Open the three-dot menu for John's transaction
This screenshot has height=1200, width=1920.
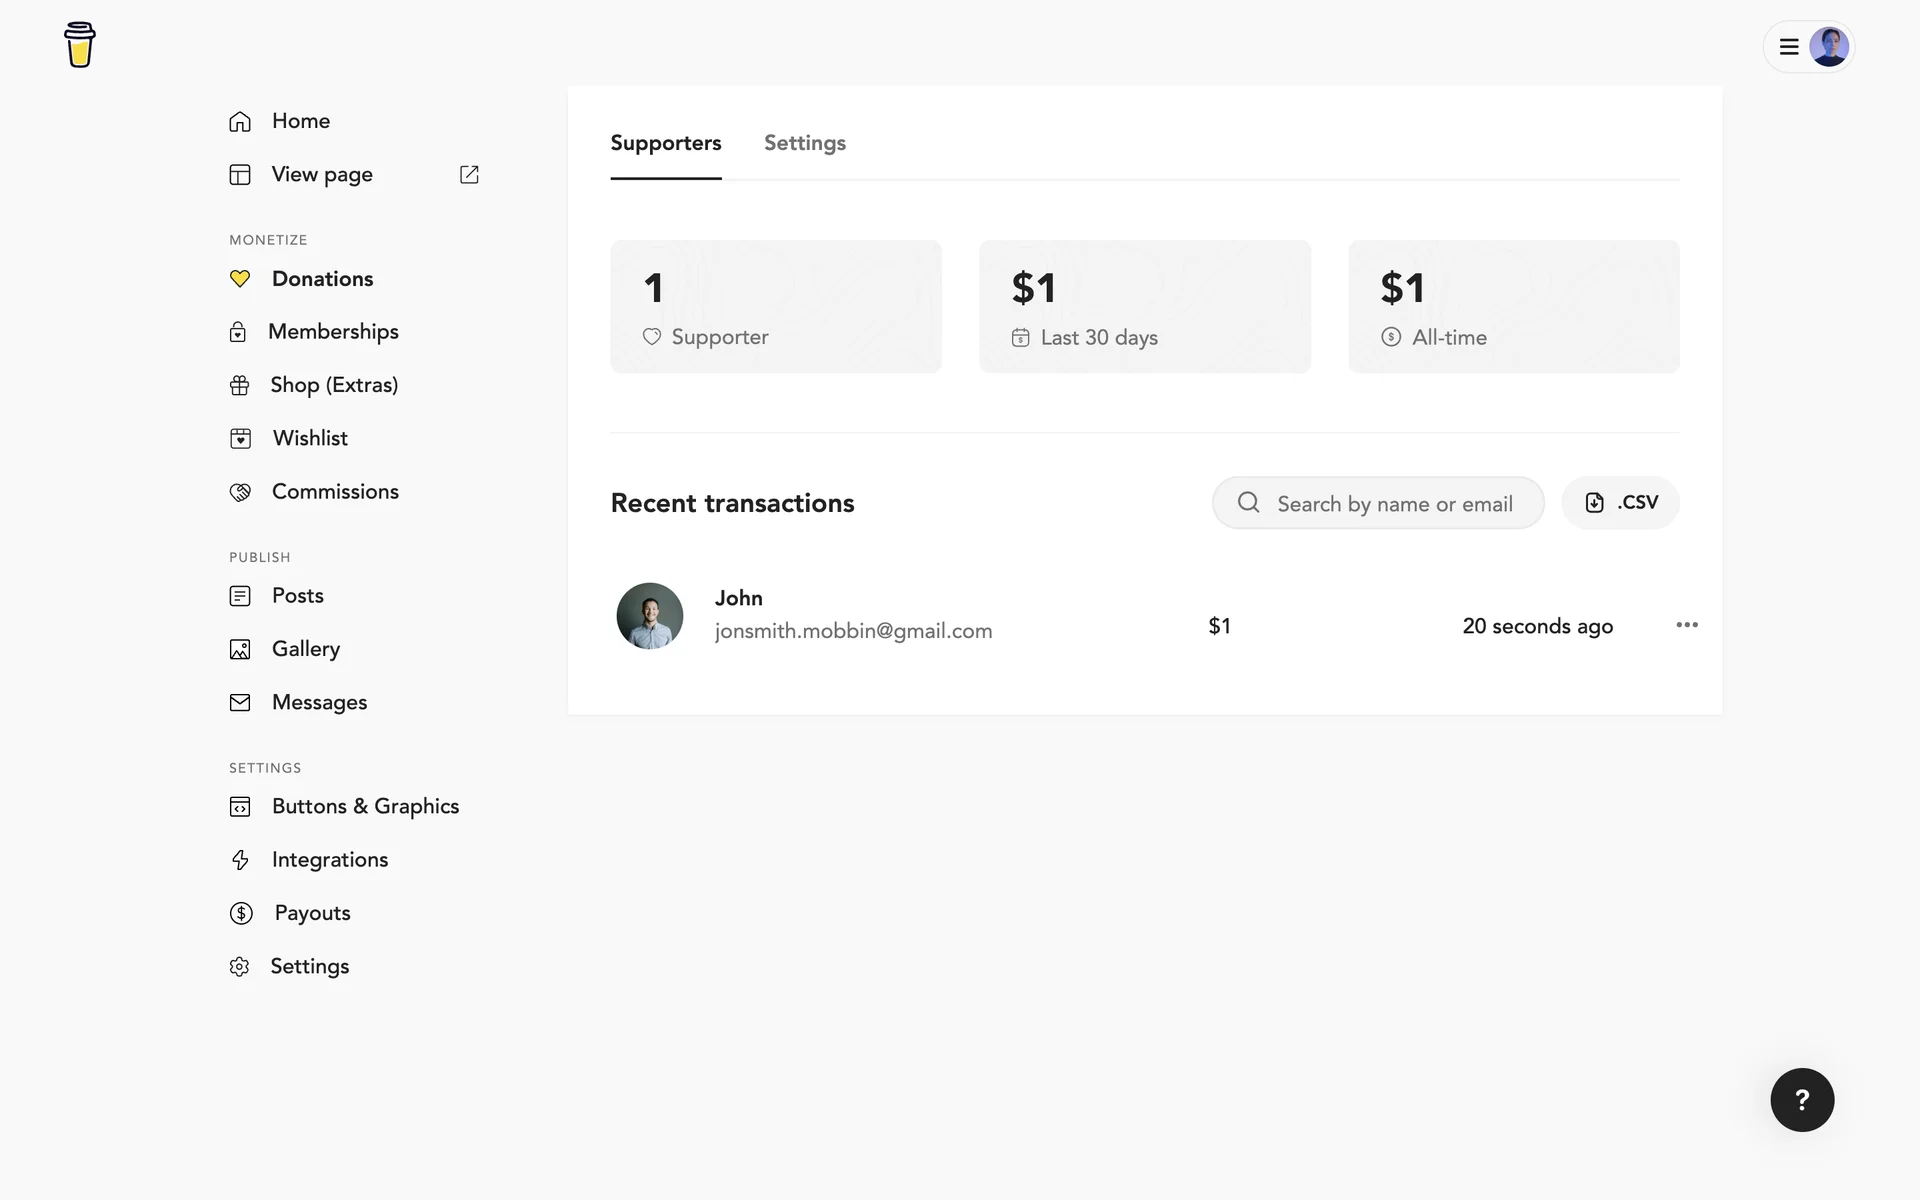pos(1686,625)
